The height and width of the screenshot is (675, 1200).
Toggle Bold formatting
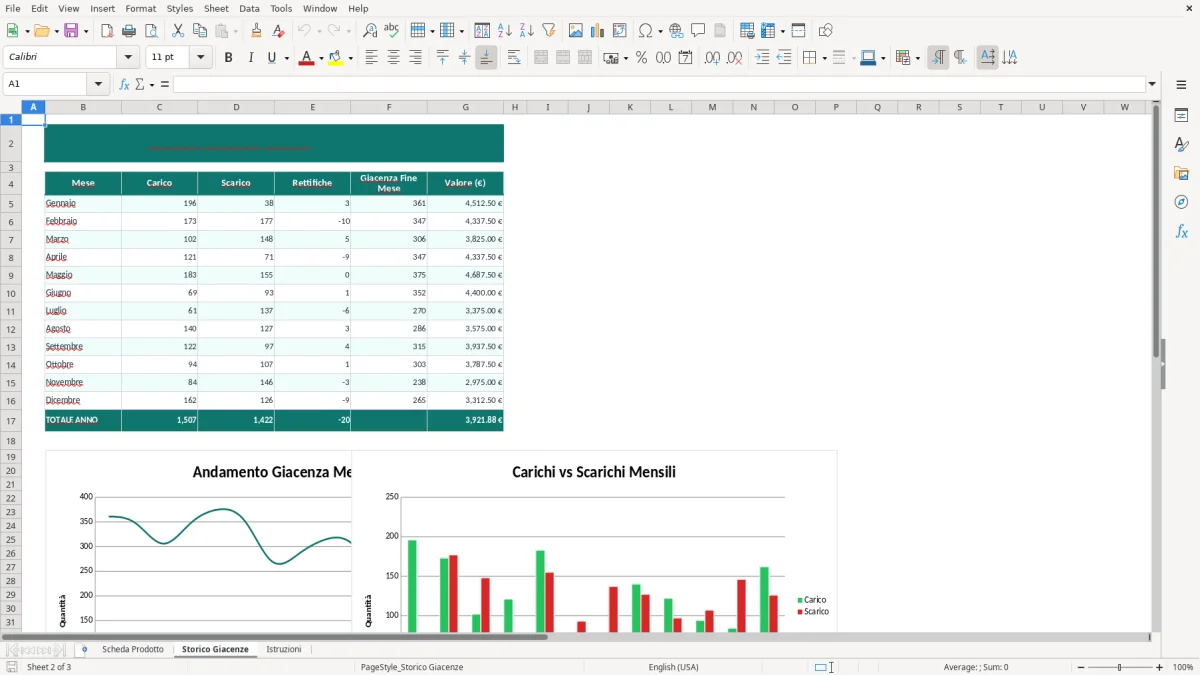point(229,58)
